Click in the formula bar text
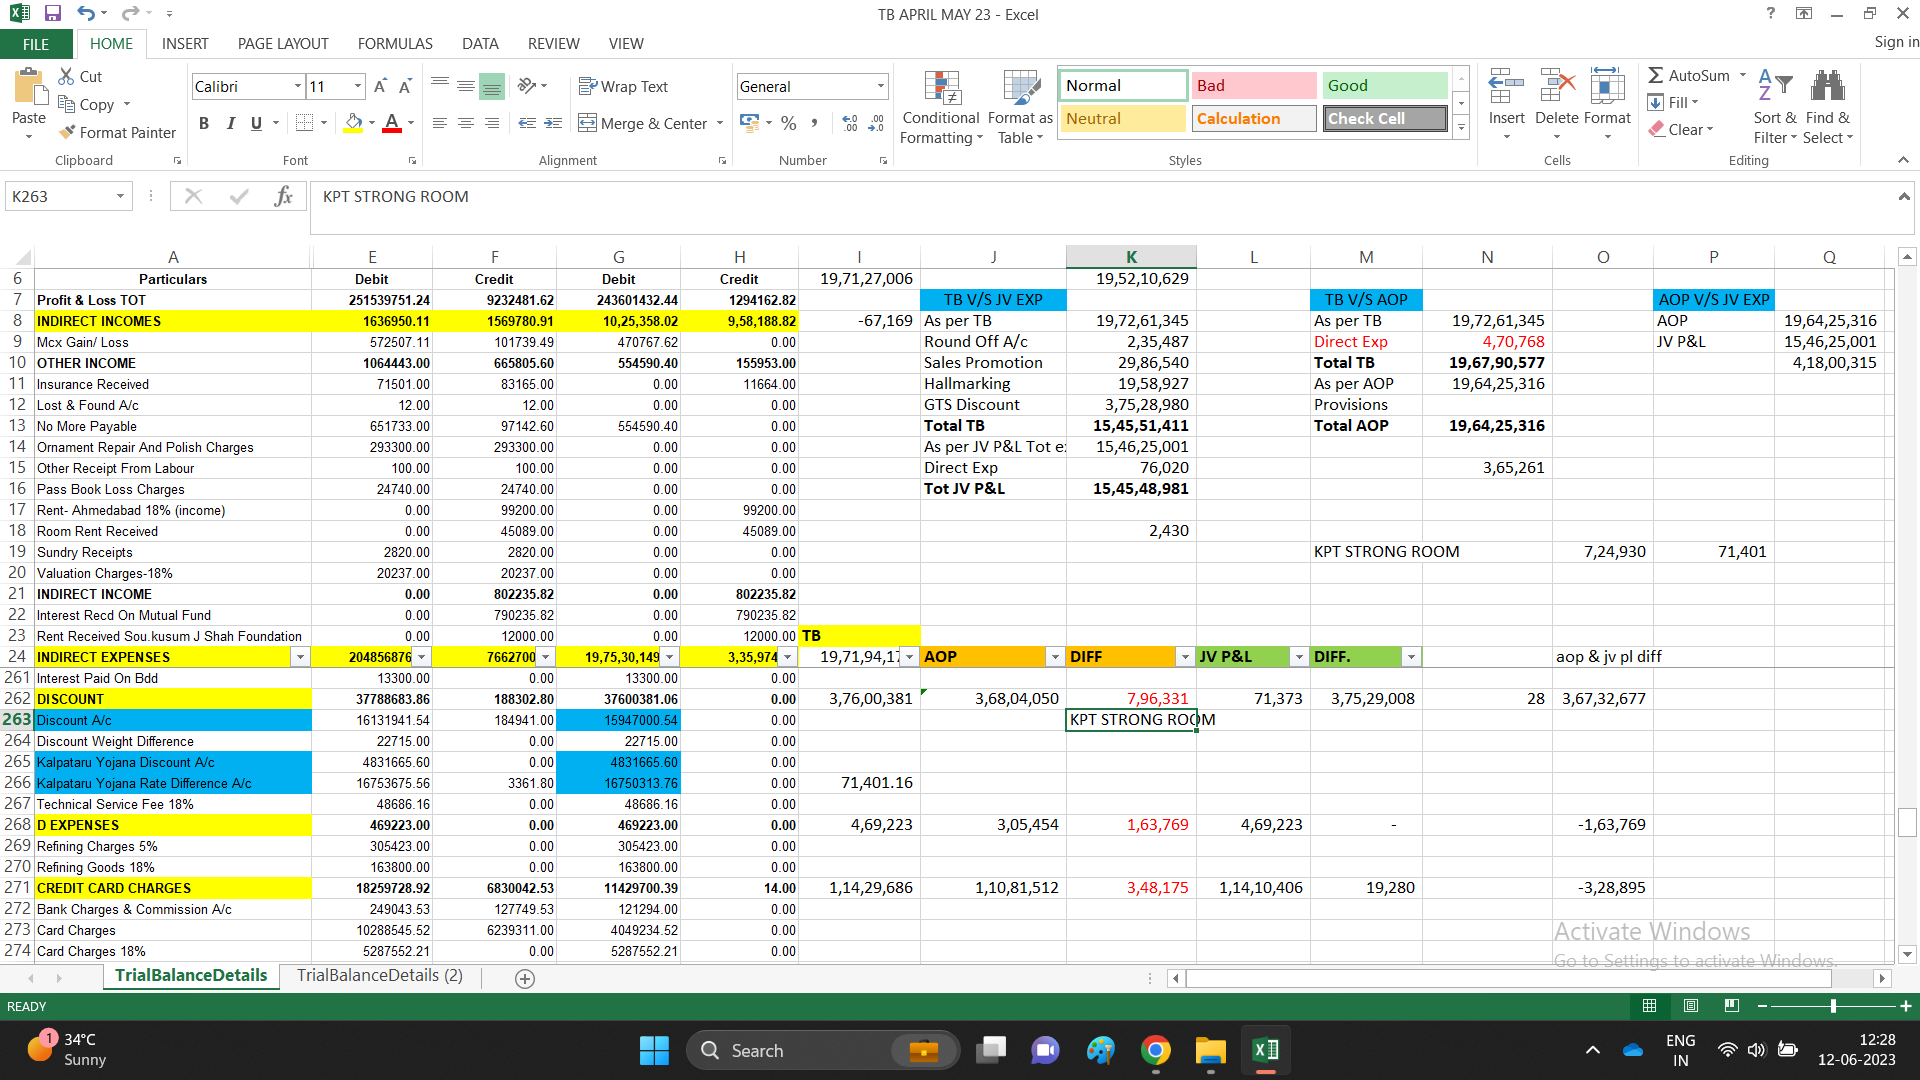The height and width of the screenshot is (1080, 1920). 396,197
